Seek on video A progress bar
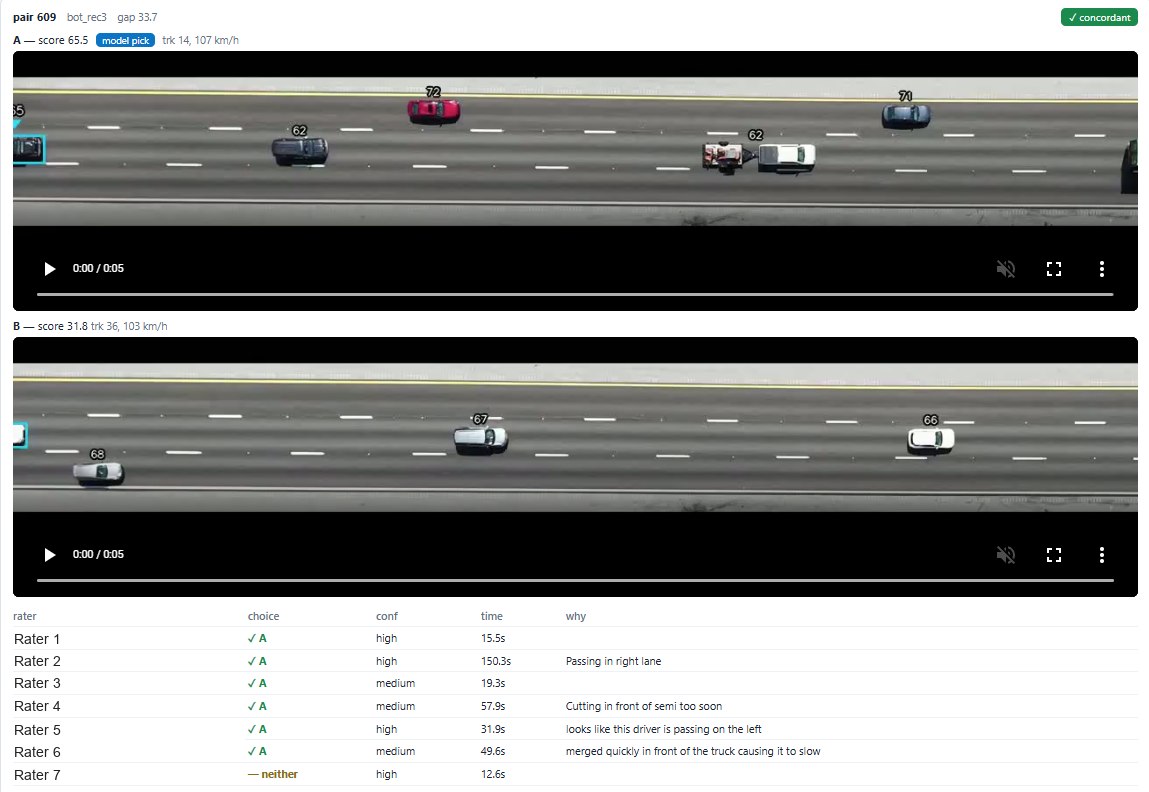Image resolution: width=1149 pixels, height=792 pixels. coord(575,295)
